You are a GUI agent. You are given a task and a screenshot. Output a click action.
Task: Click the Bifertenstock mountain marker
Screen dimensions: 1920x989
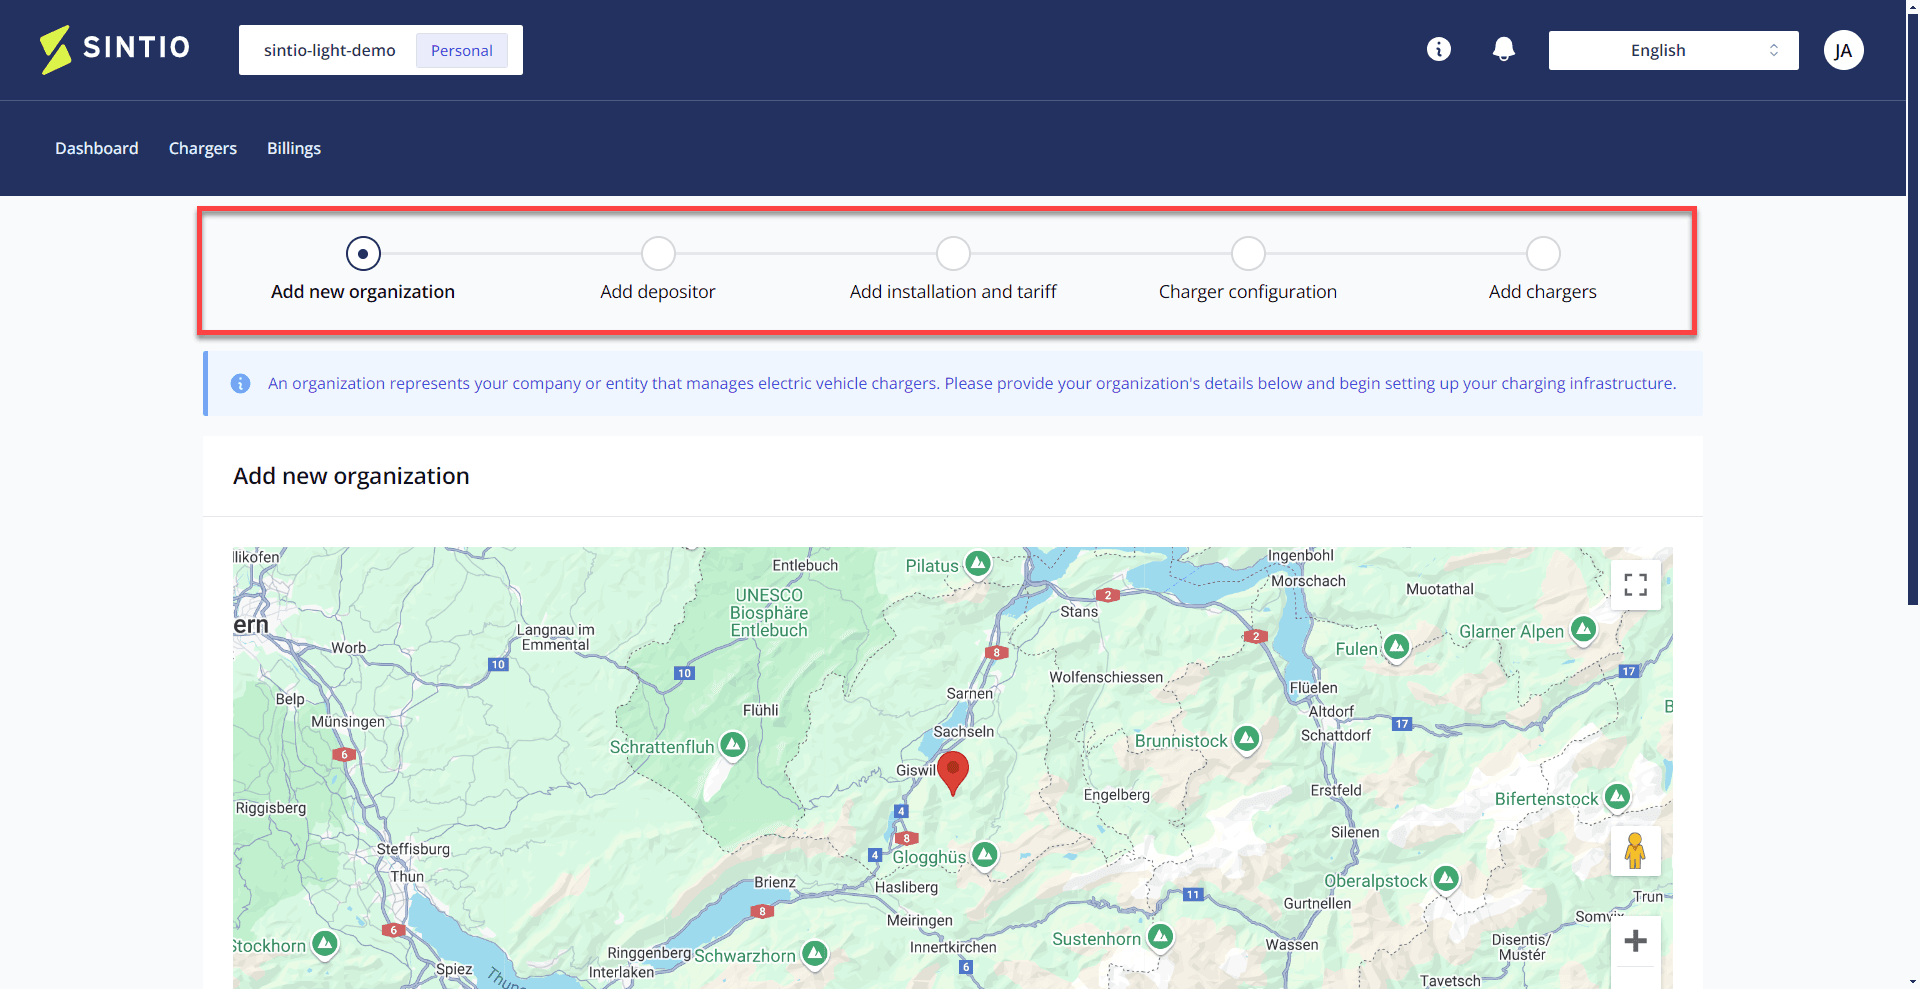coord(1617,797)
